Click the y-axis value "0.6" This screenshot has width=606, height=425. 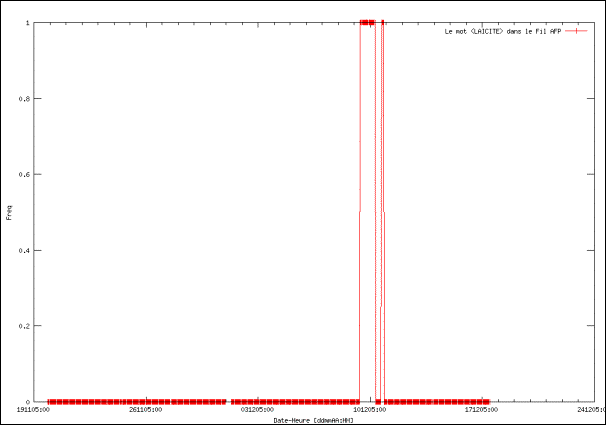[24, 174]
